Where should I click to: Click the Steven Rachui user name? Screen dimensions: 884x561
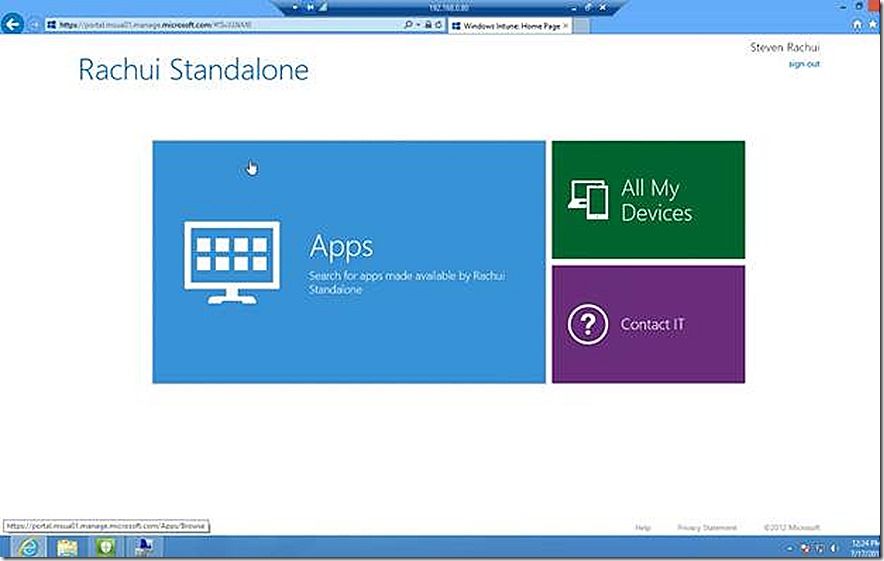click(785, 47)
